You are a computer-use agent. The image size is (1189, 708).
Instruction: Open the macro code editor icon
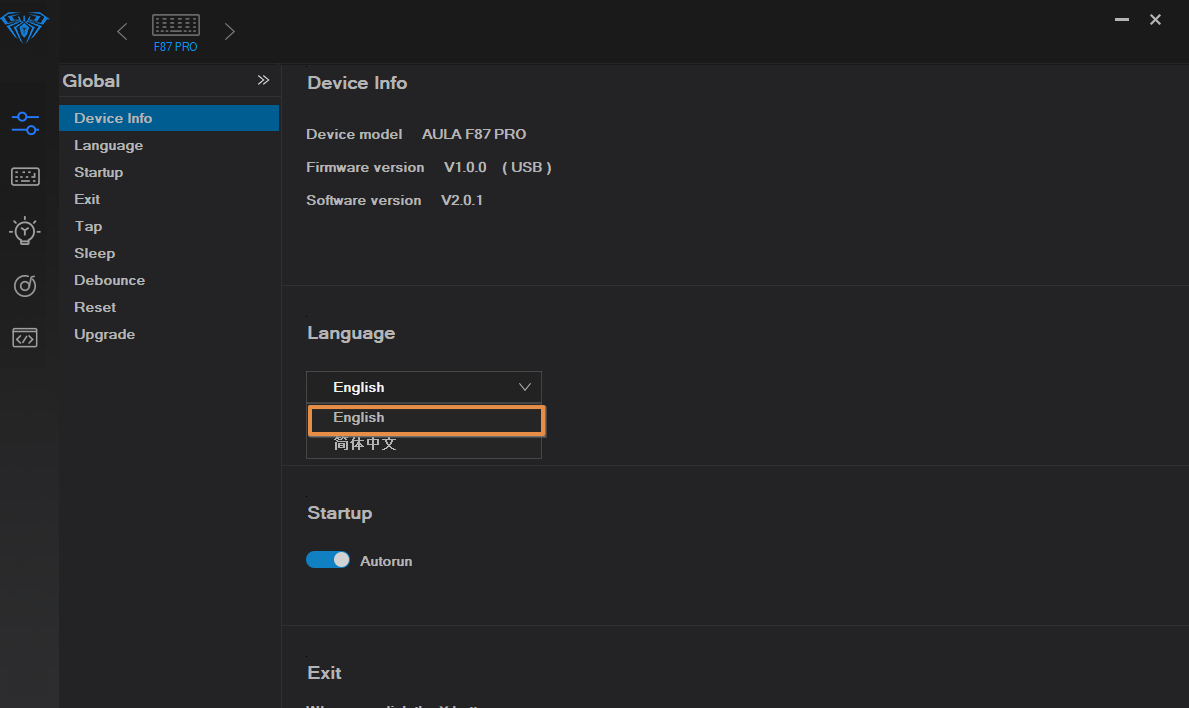click(x=25, y=338)
